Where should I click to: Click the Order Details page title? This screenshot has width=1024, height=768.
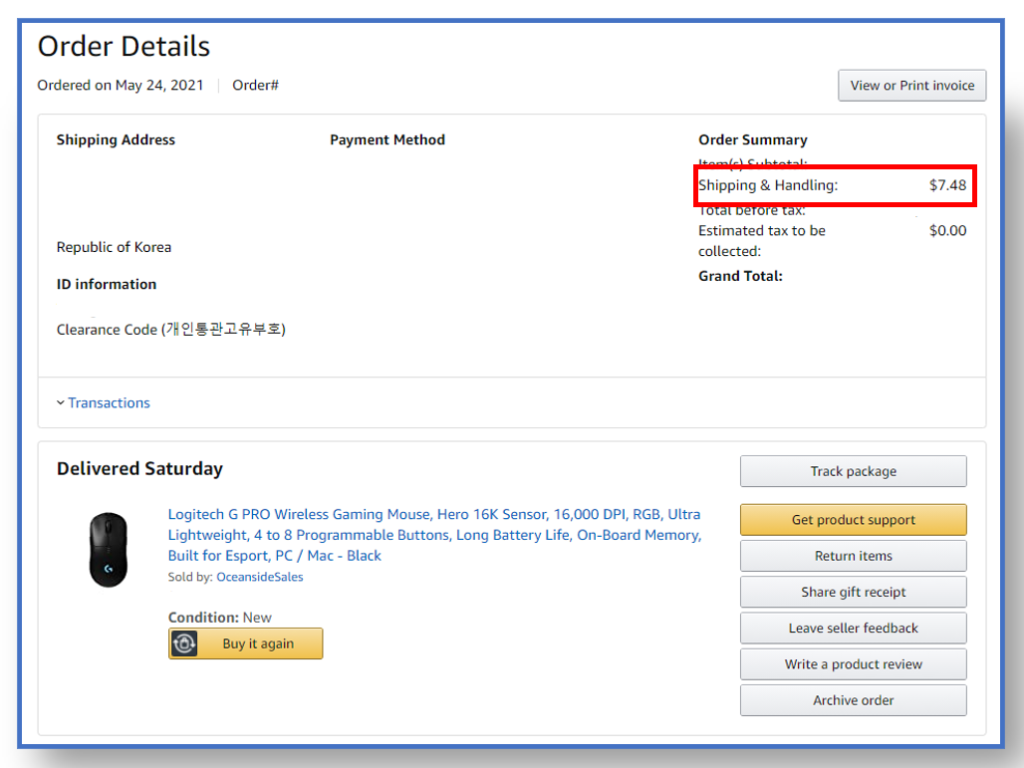click(124, 46)
